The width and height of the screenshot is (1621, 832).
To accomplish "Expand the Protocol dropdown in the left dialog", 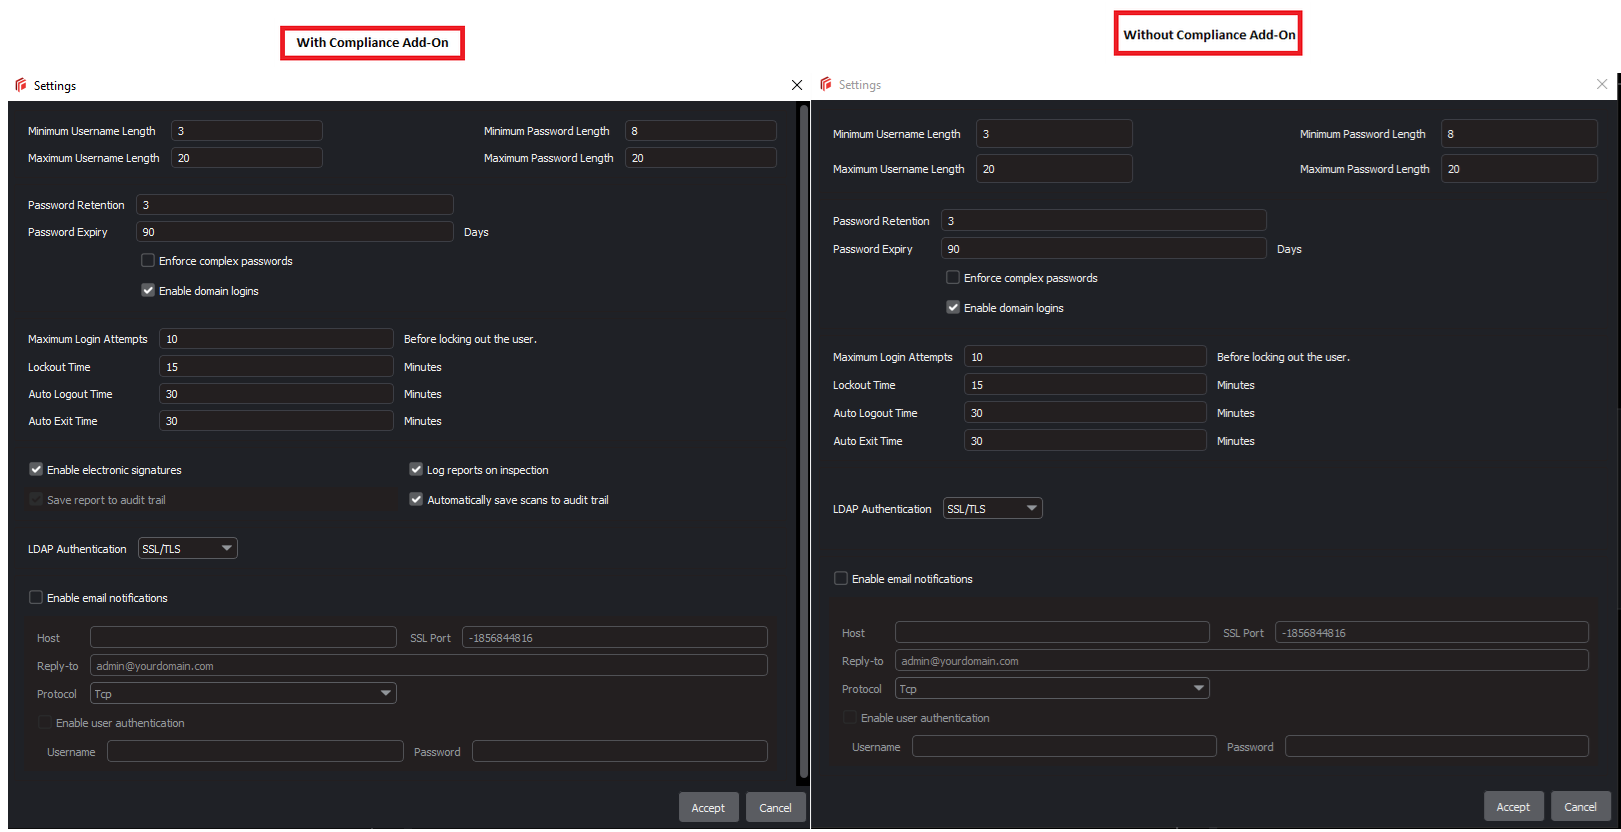I will pyautogui.click(x=243, y=694).
